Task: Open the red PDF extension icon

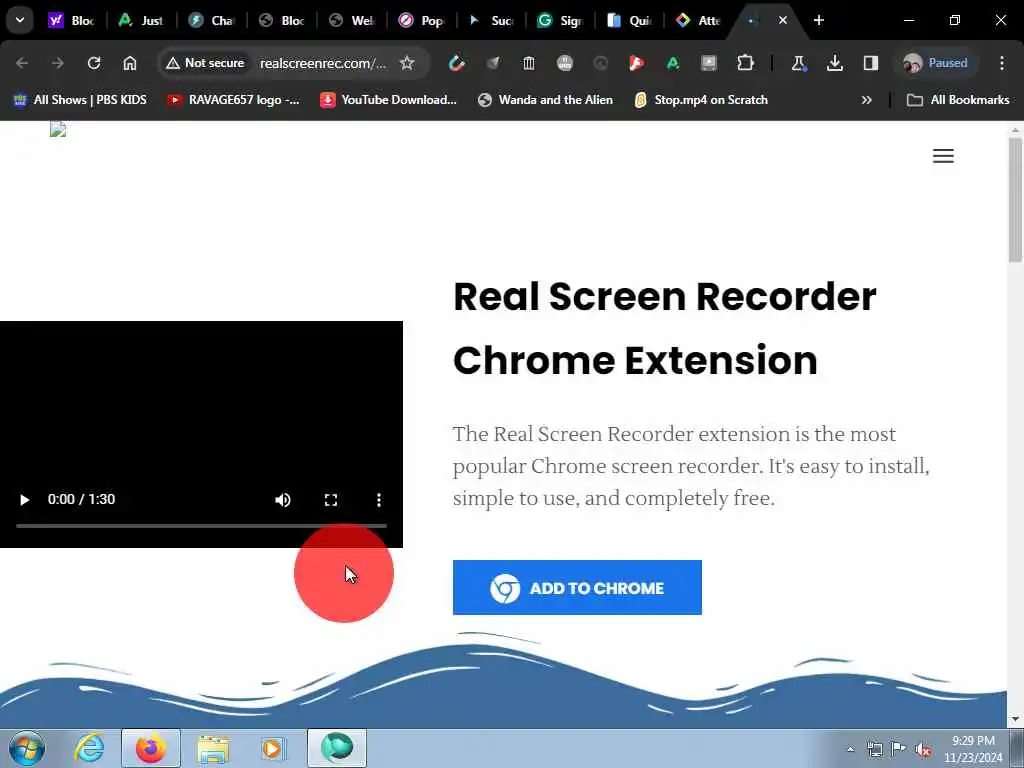Action: tap(637, 63)
